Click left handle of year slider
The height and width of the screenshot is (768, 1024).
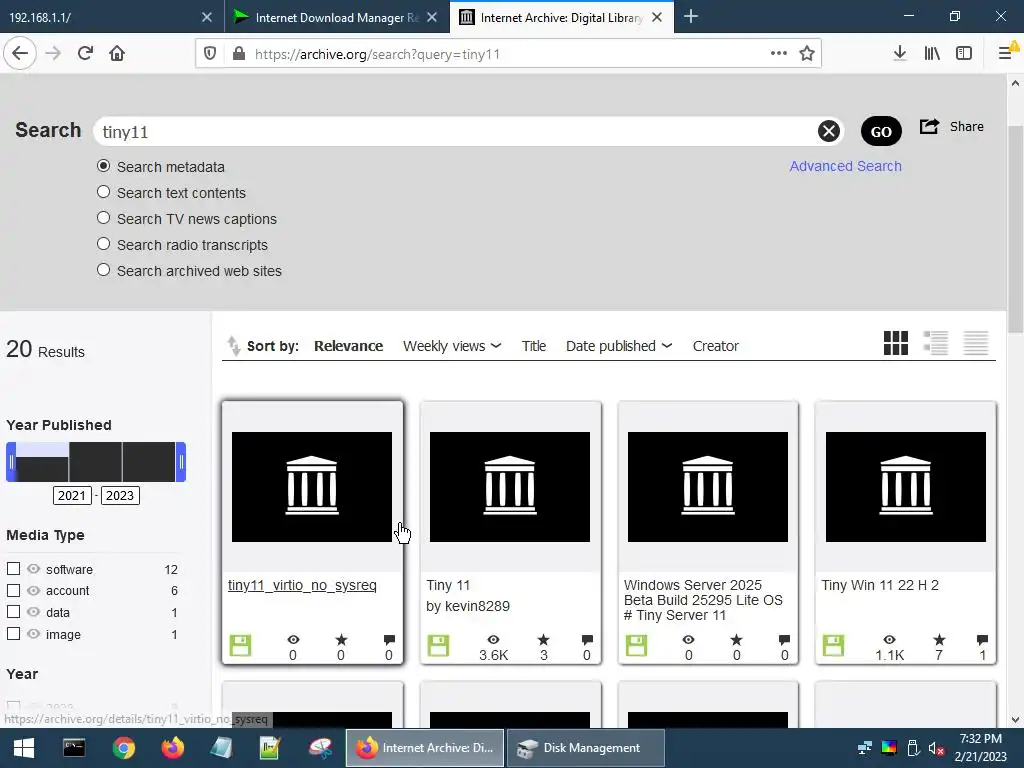point(10,462)
